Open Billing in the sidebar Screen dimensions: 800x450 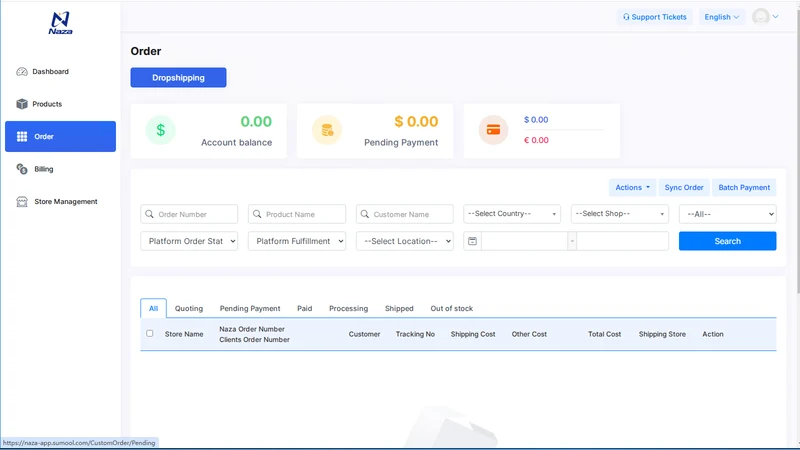(60, 169)
